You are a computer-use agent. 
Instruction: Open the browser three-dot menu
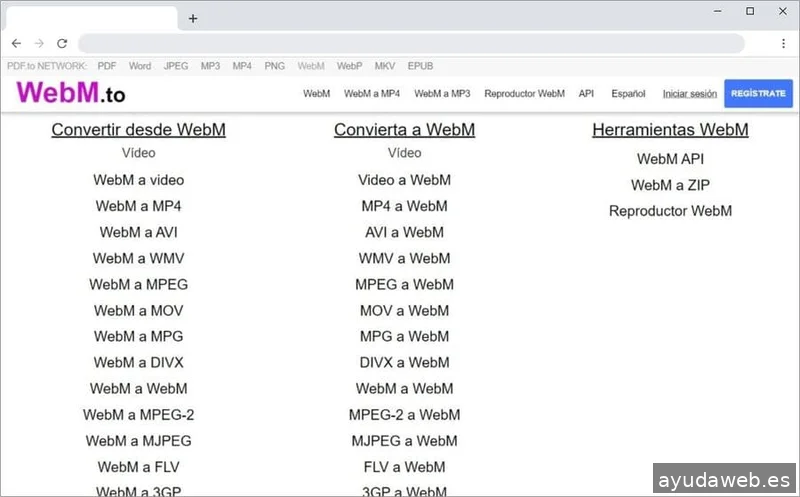[782, 44]
